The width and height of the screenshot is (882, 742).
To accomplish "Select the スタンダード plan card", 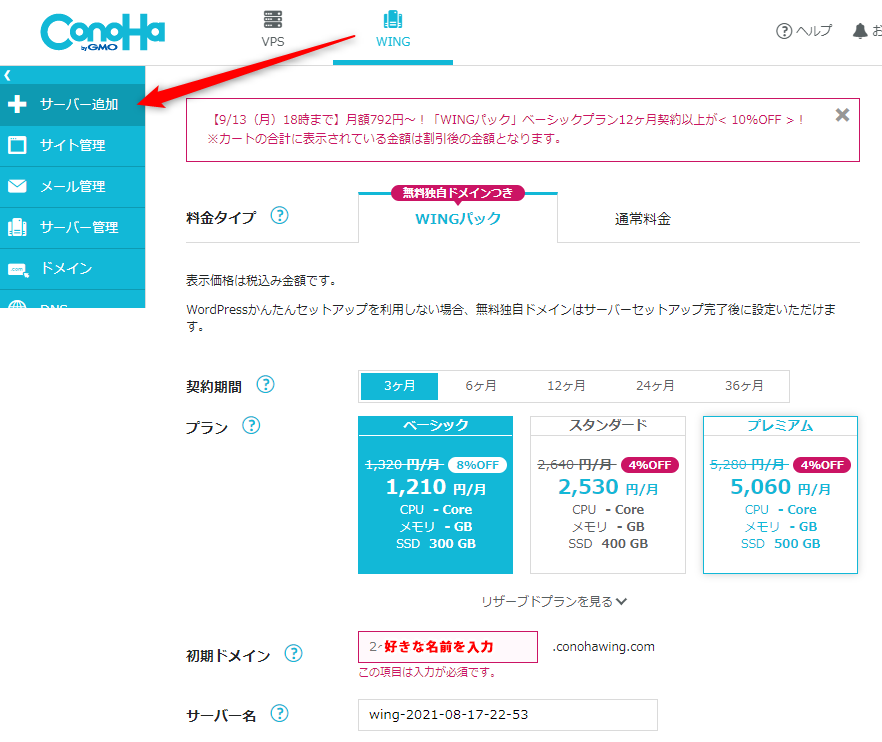I will (x=607, y=495).
